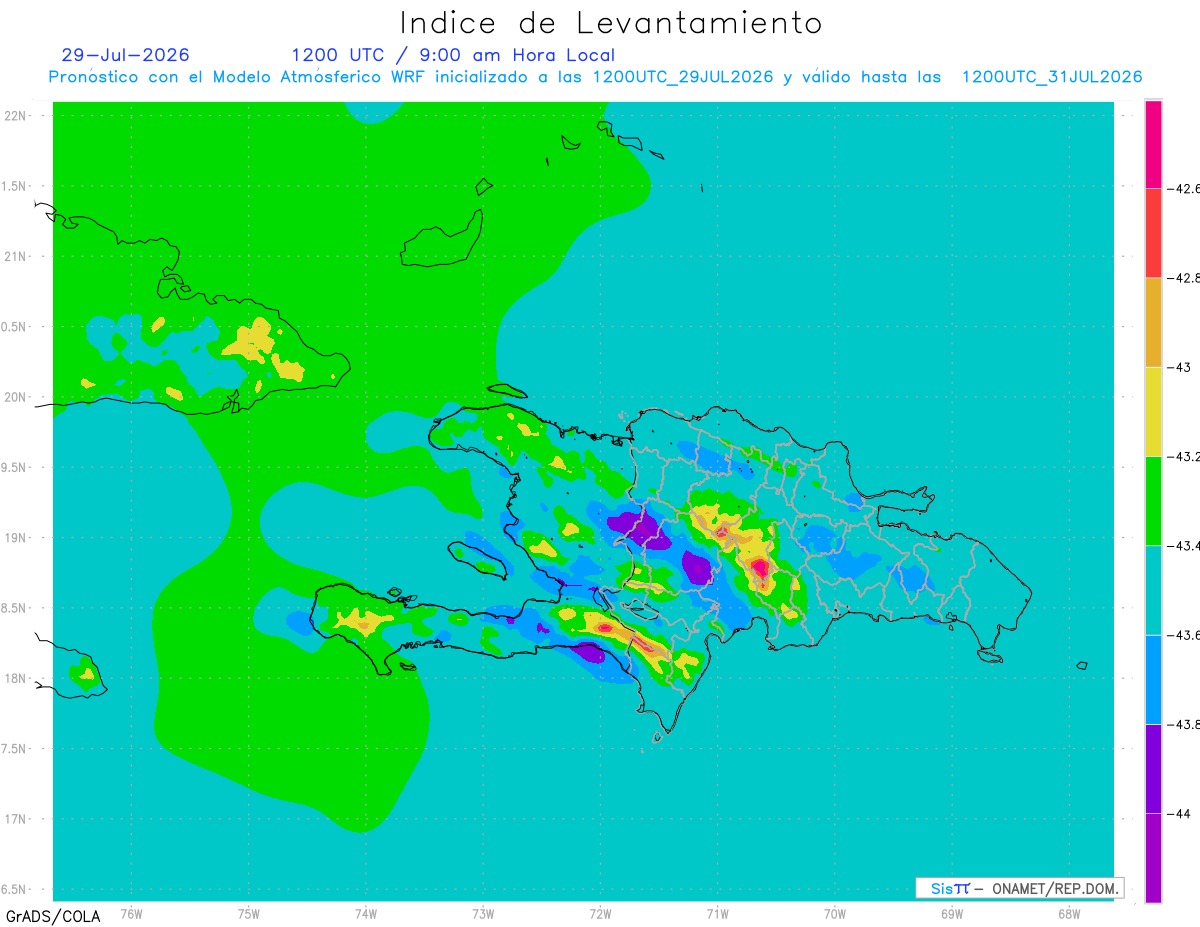Image resolution: width=1200 pixels, height=927 pixels.
Task: Click the 'GrADS/COLA' credit text
Action: tap(51, 915)
